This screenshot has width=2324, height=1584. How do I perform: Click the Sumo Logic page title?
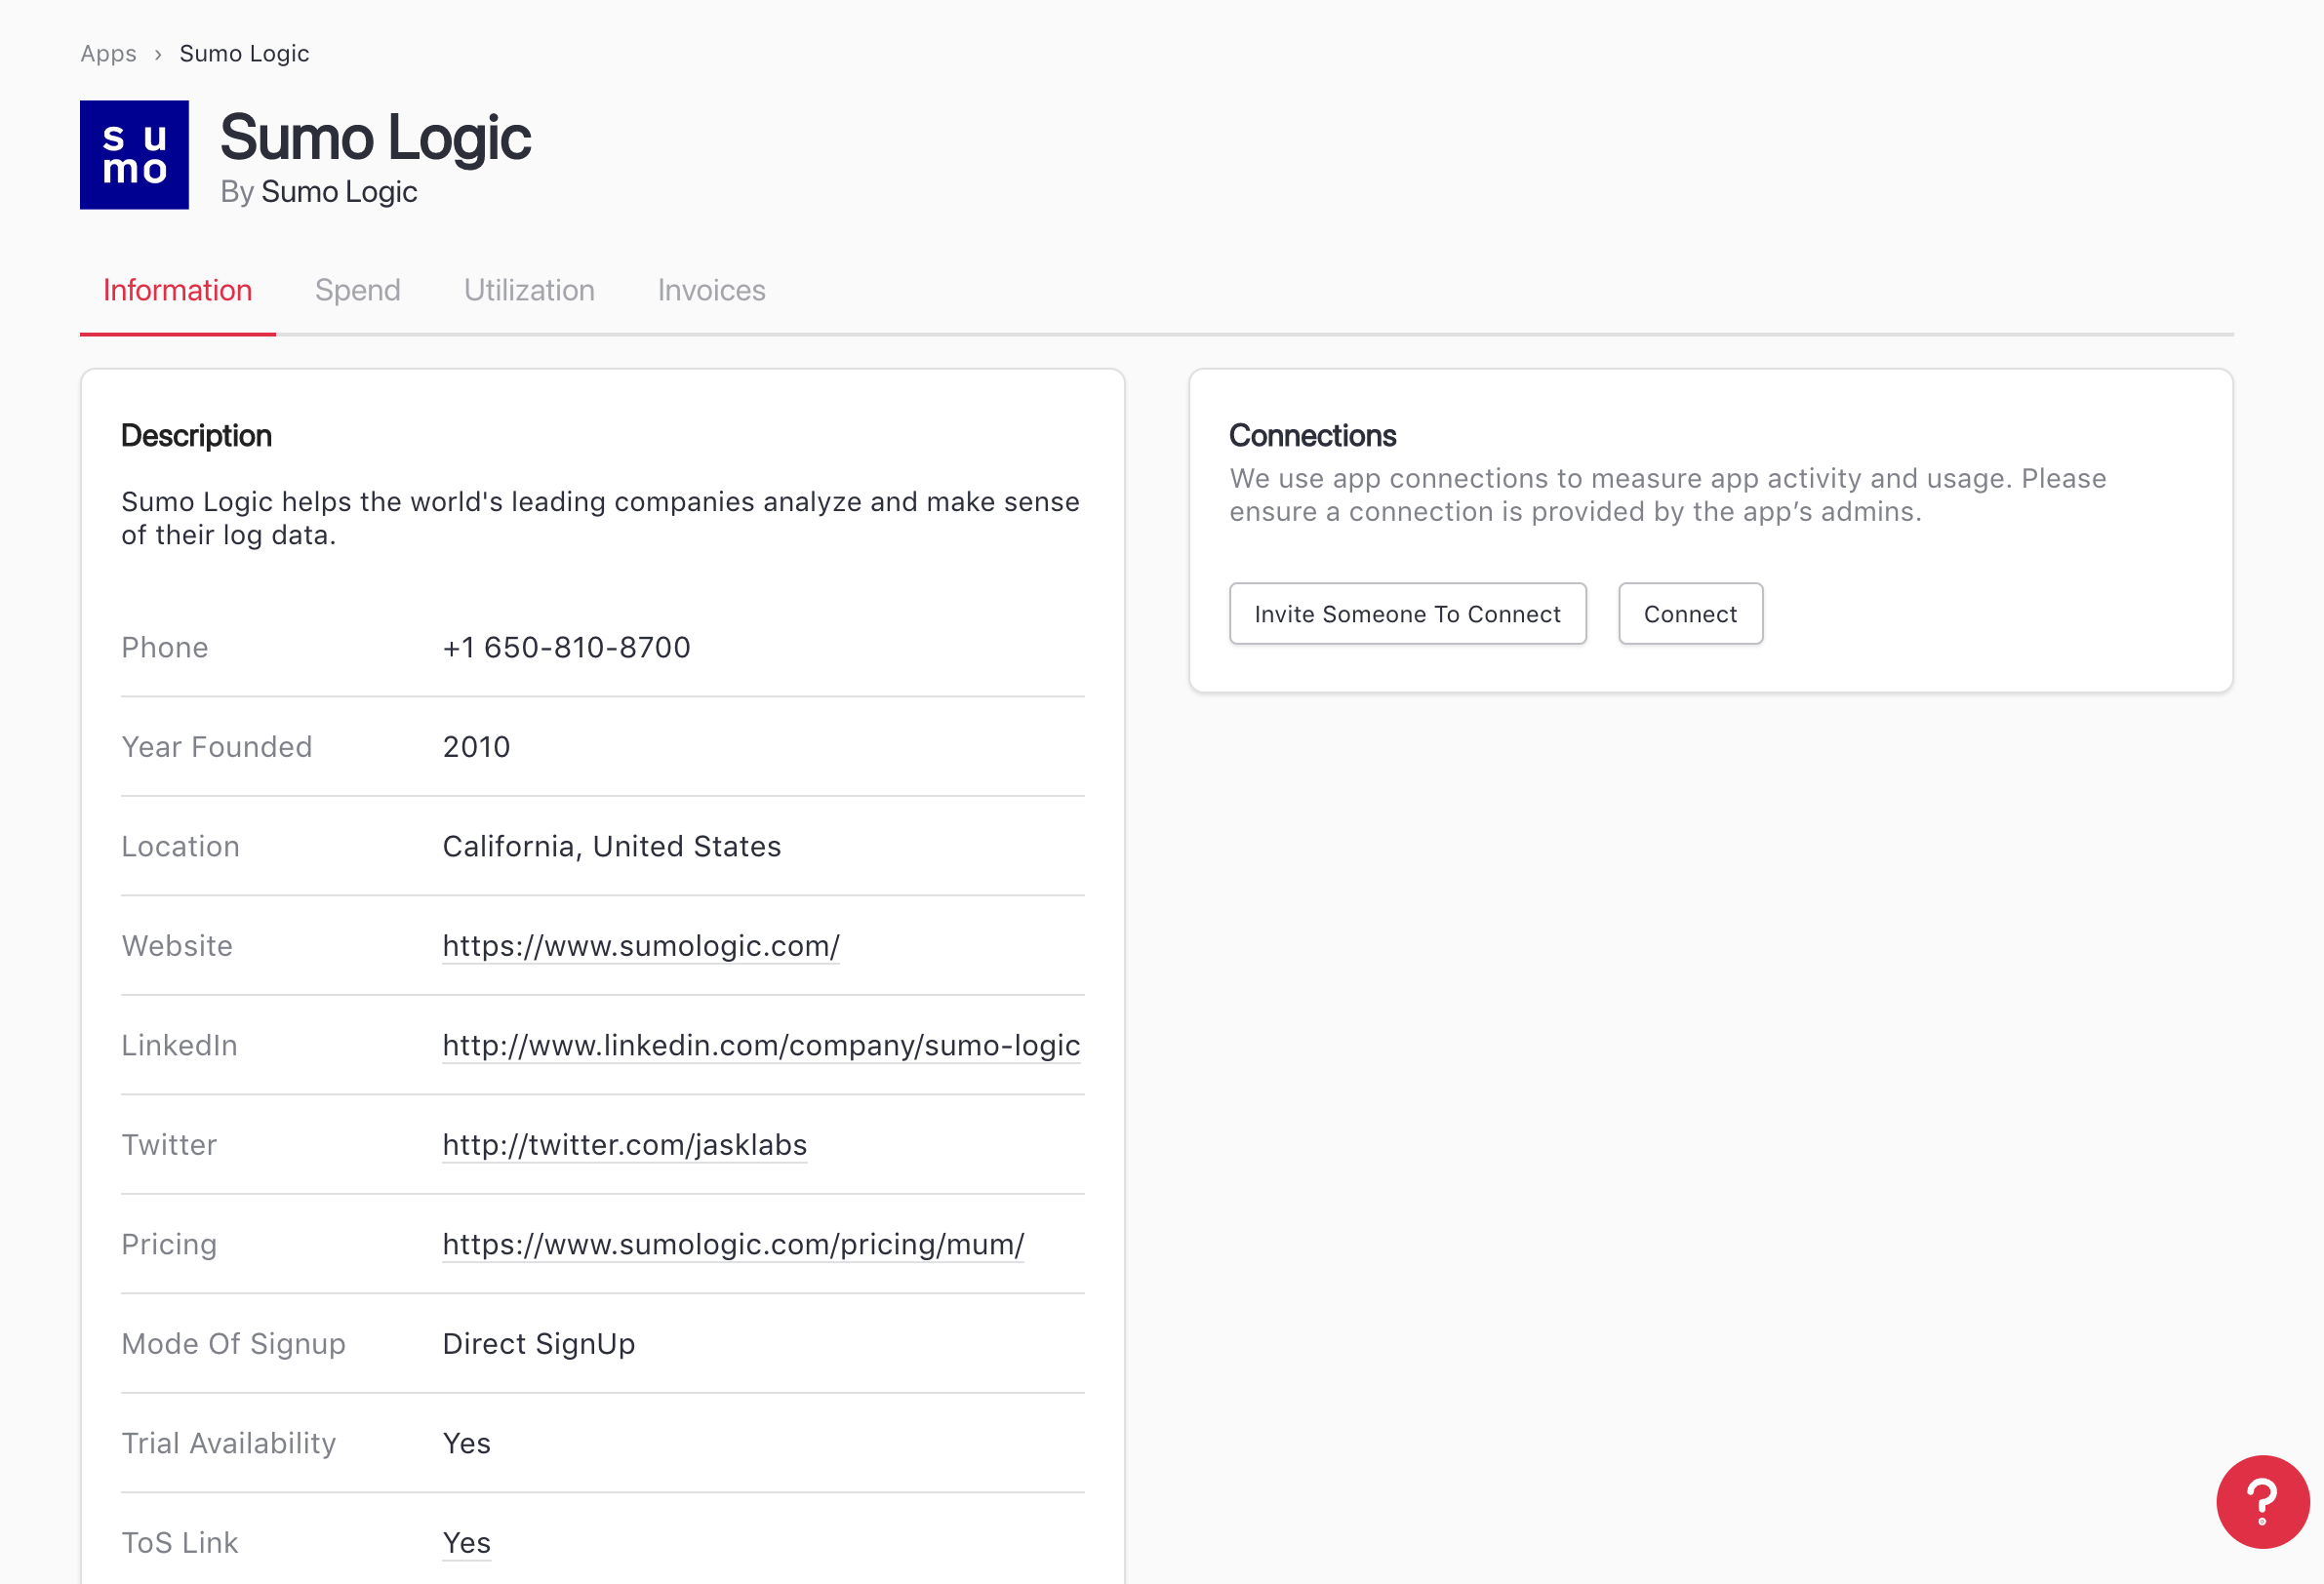375,137
